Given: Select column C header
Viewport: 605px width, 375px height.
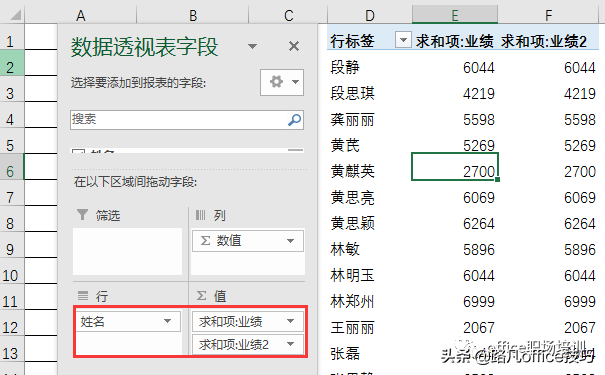Looking at the screenshot, I should (289, 15).
